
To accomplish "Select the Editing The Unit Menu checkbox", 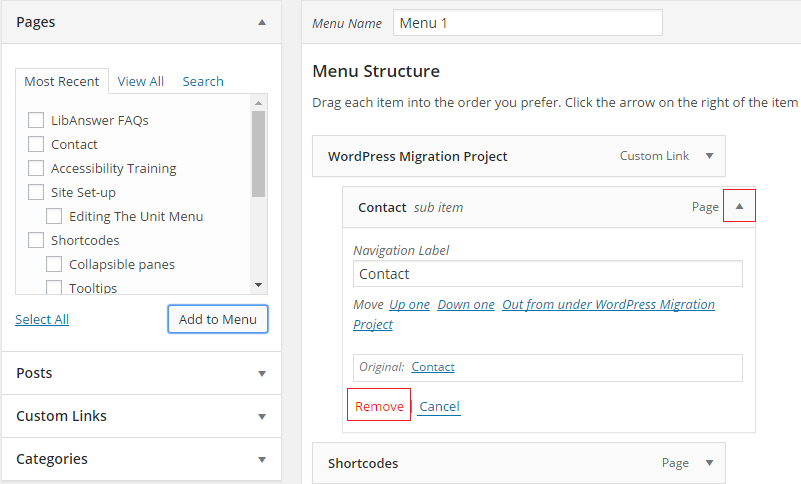I will pyautogui.click(x=54, y=216).
